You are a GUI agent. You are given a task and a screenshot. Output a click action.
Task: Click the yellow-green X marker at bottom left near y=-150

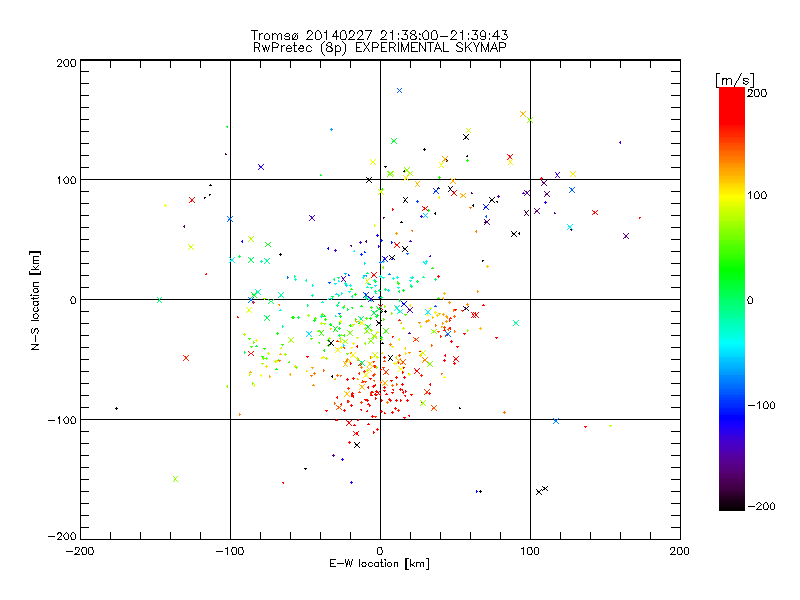pos(176,479)
